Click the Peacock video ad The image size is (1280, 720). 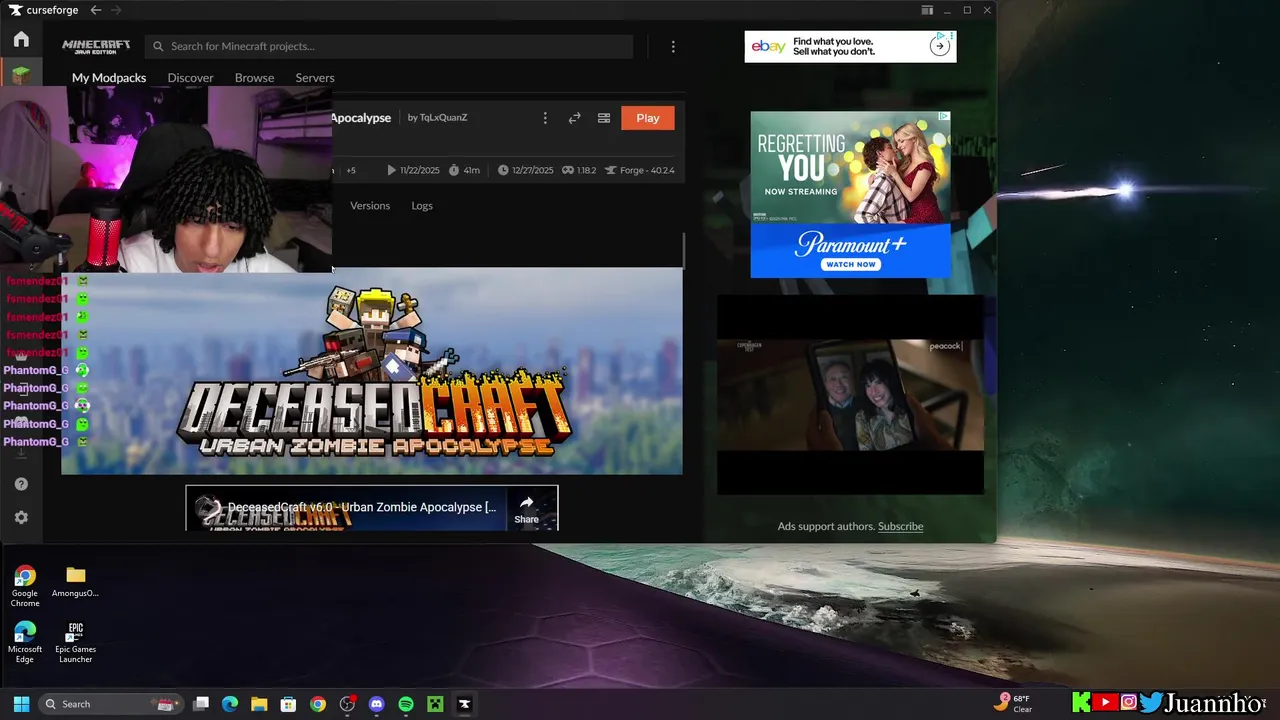[850, 394]
